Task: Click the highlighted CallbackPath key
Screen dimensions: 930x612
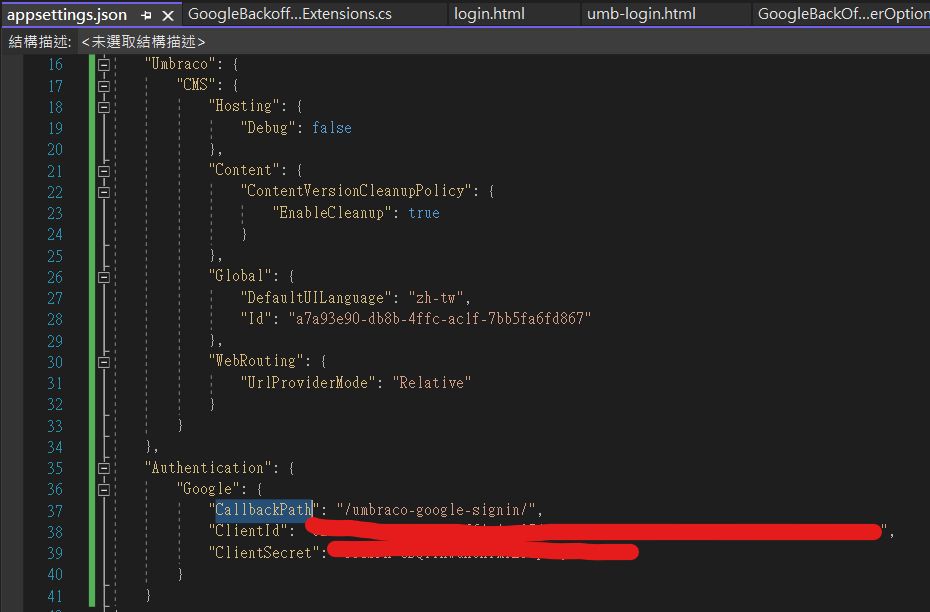Action: [x=263, y=509]
